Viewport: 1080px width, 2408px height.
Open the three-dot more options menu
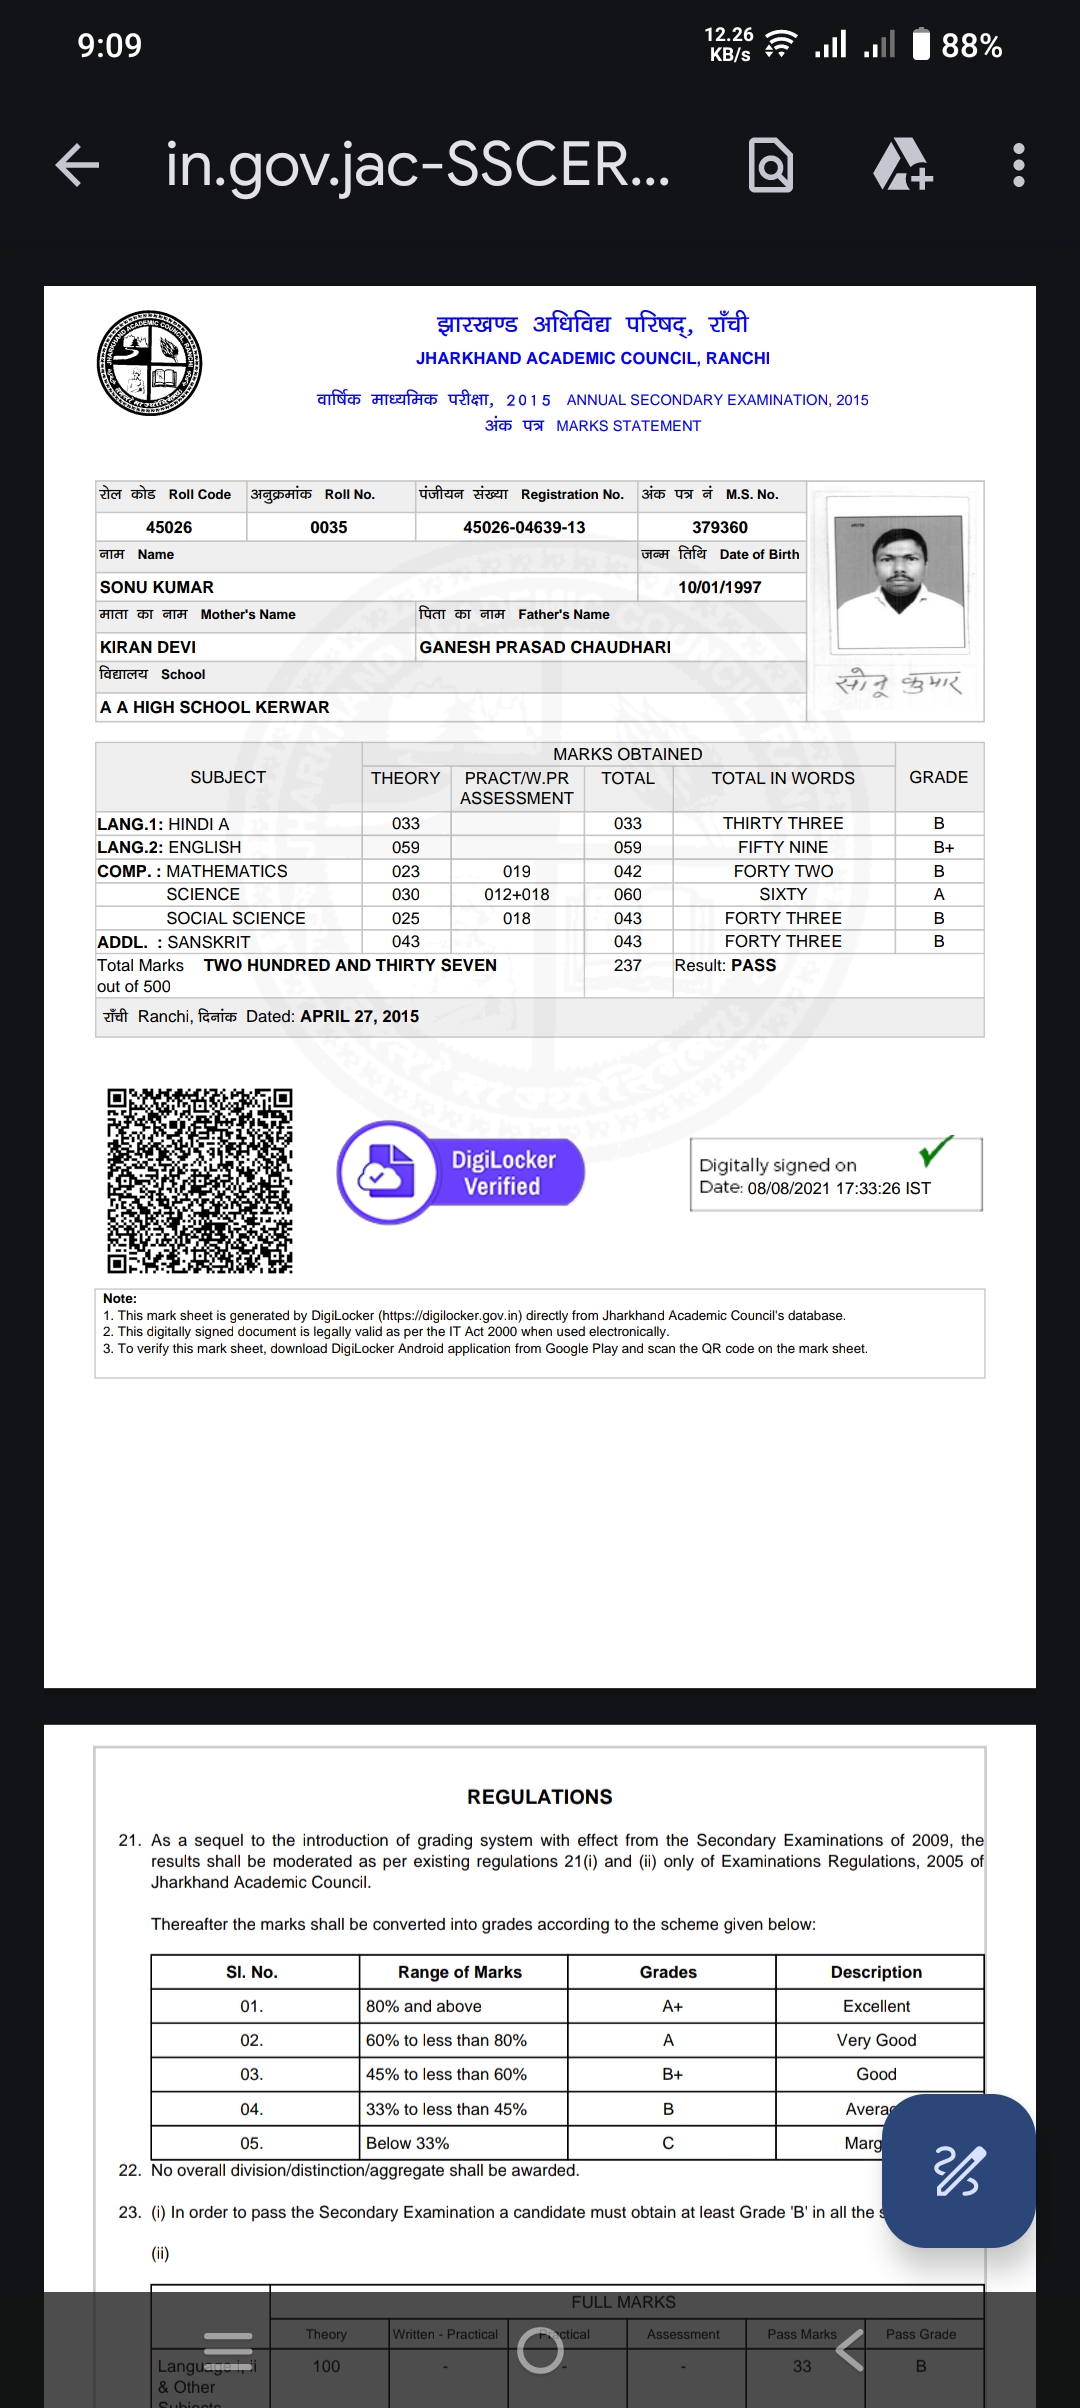click(x=1018, y=165)
